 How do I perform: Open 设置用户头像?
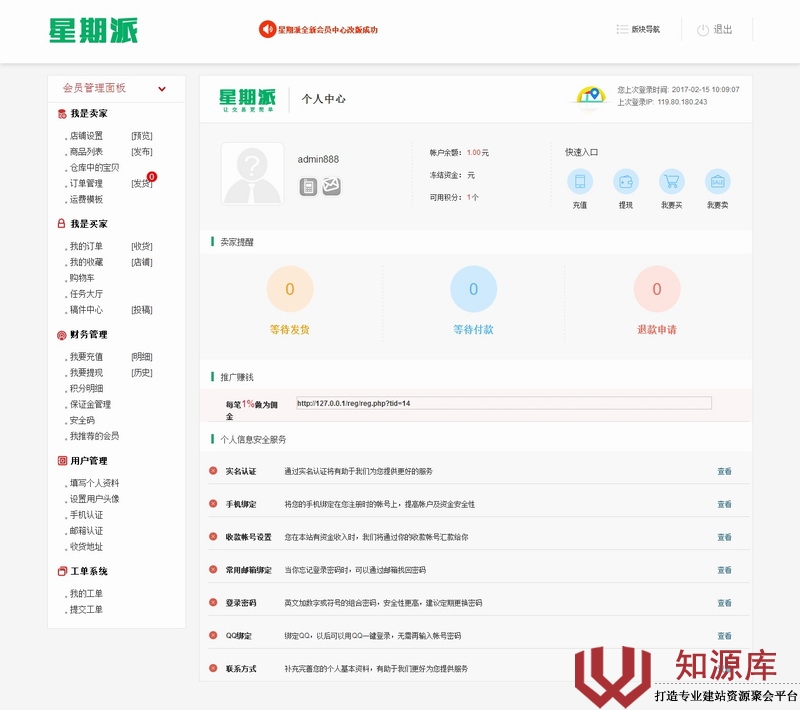94,499
